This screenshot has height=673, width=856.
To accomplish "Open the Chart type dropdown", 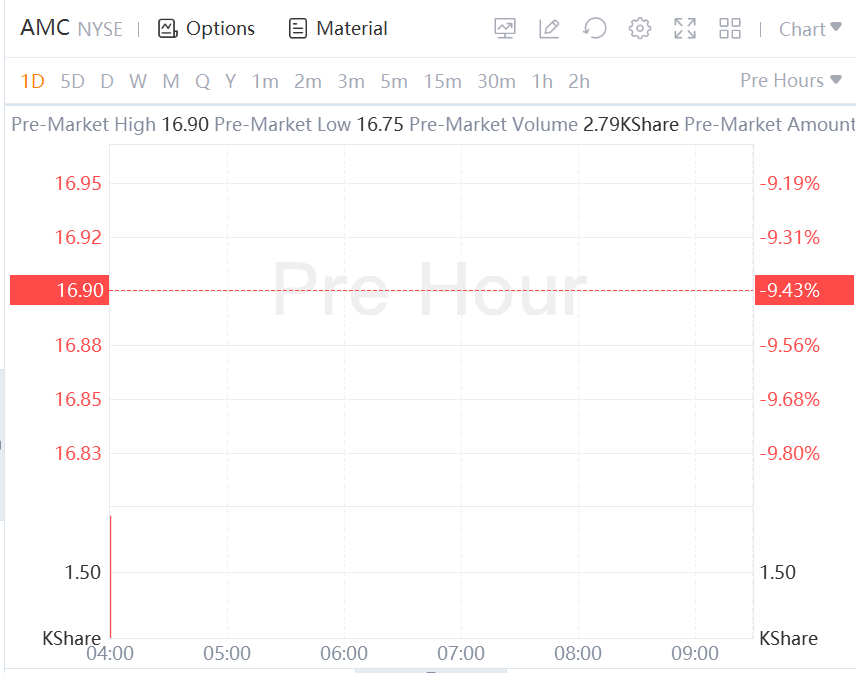I will click(810, 29).
